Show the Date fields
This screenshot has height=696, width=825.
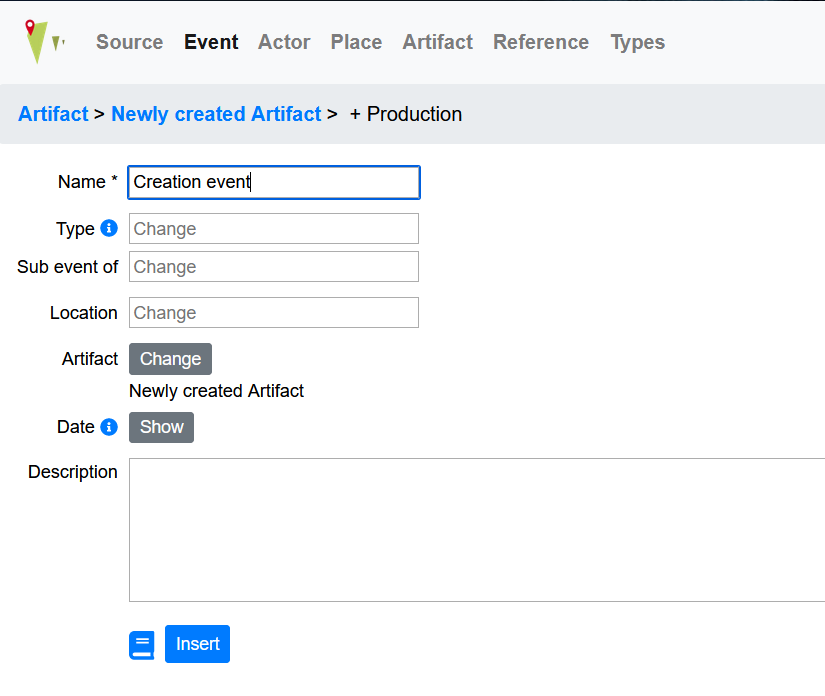tap(161, 427)
